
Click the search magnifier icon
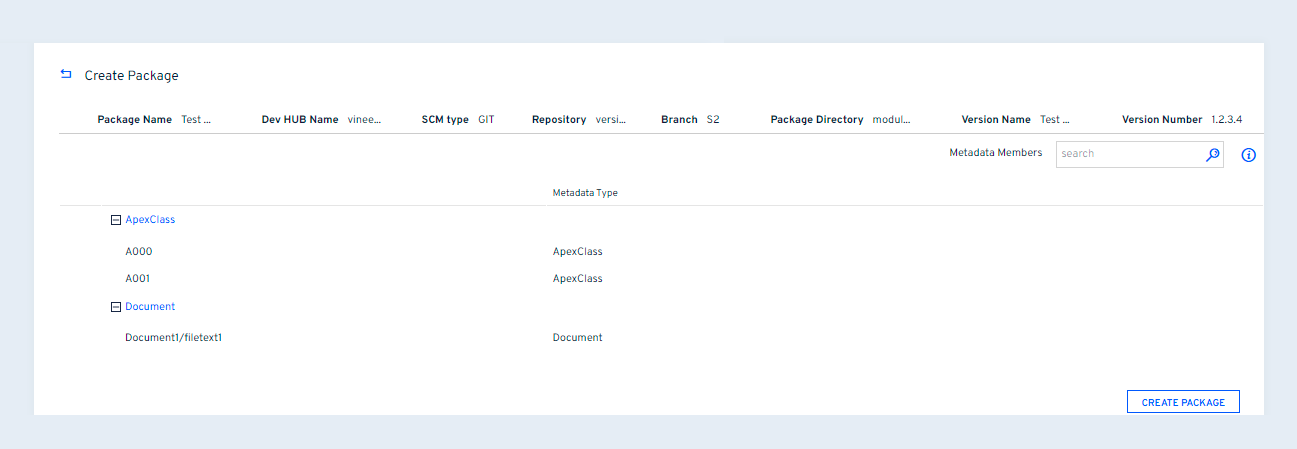pyautogui.click(x=1213, y=154)
